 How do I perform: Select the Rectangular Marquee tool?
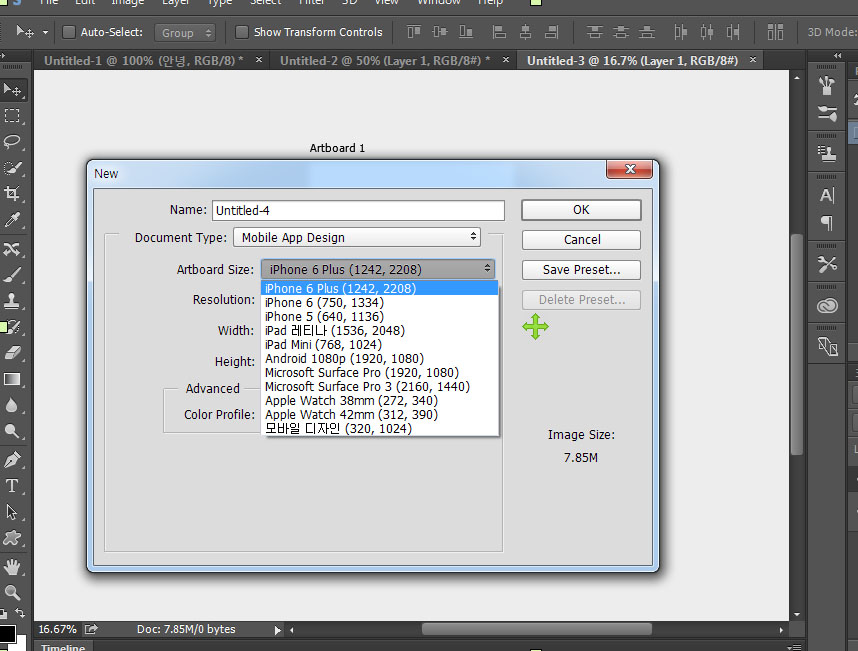[13, 115]
